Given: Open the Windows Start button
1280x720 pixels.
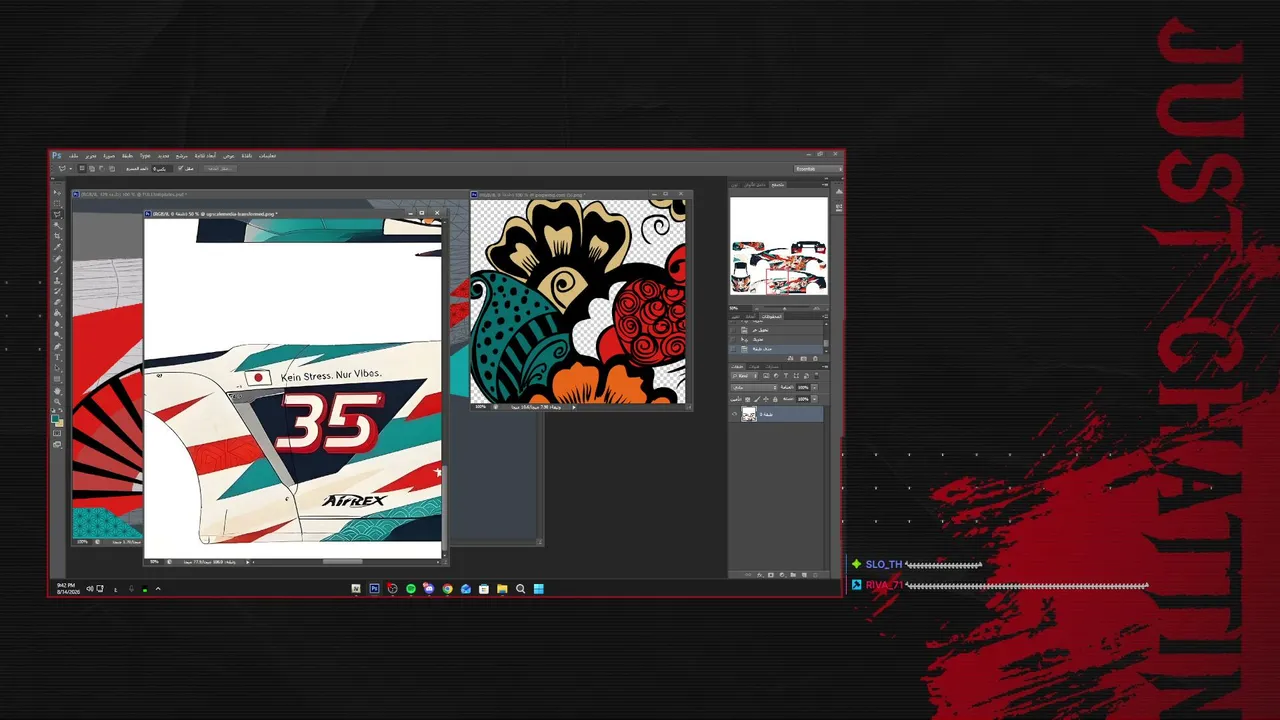Looking at the screenshot, I should [x=539, y=589].
